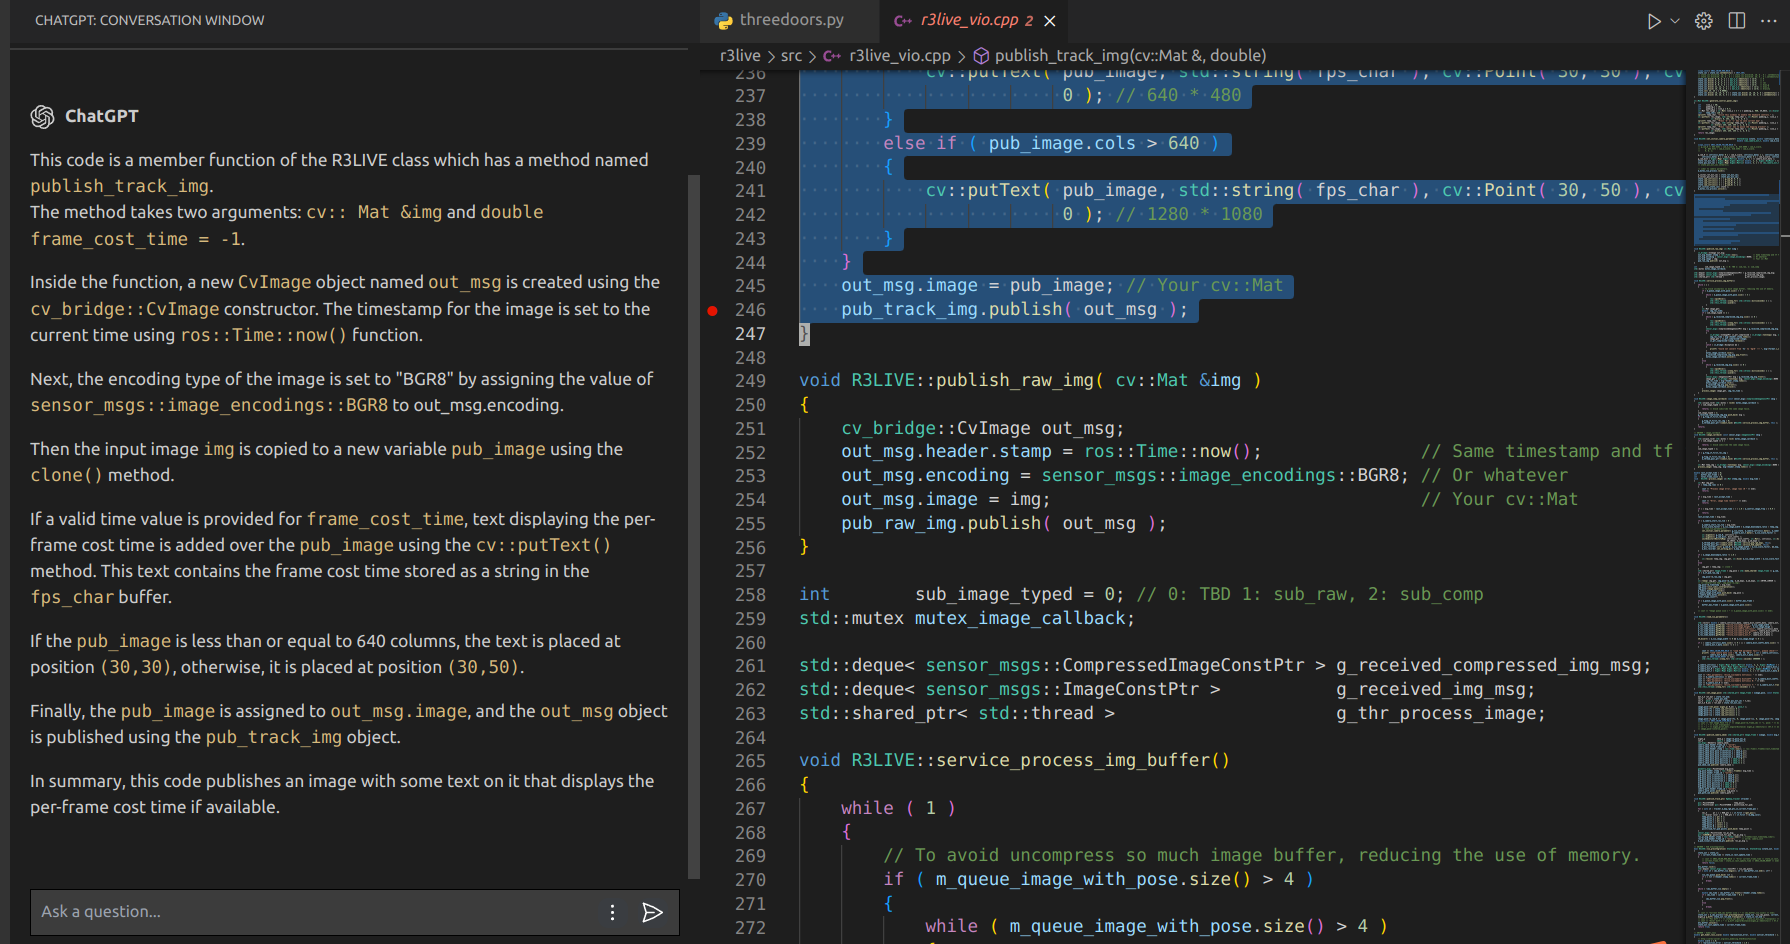The width and height of the screenshot is (1790, 944).
Task: Click the r3live breadcrumb folder
Action: point(740,56)
